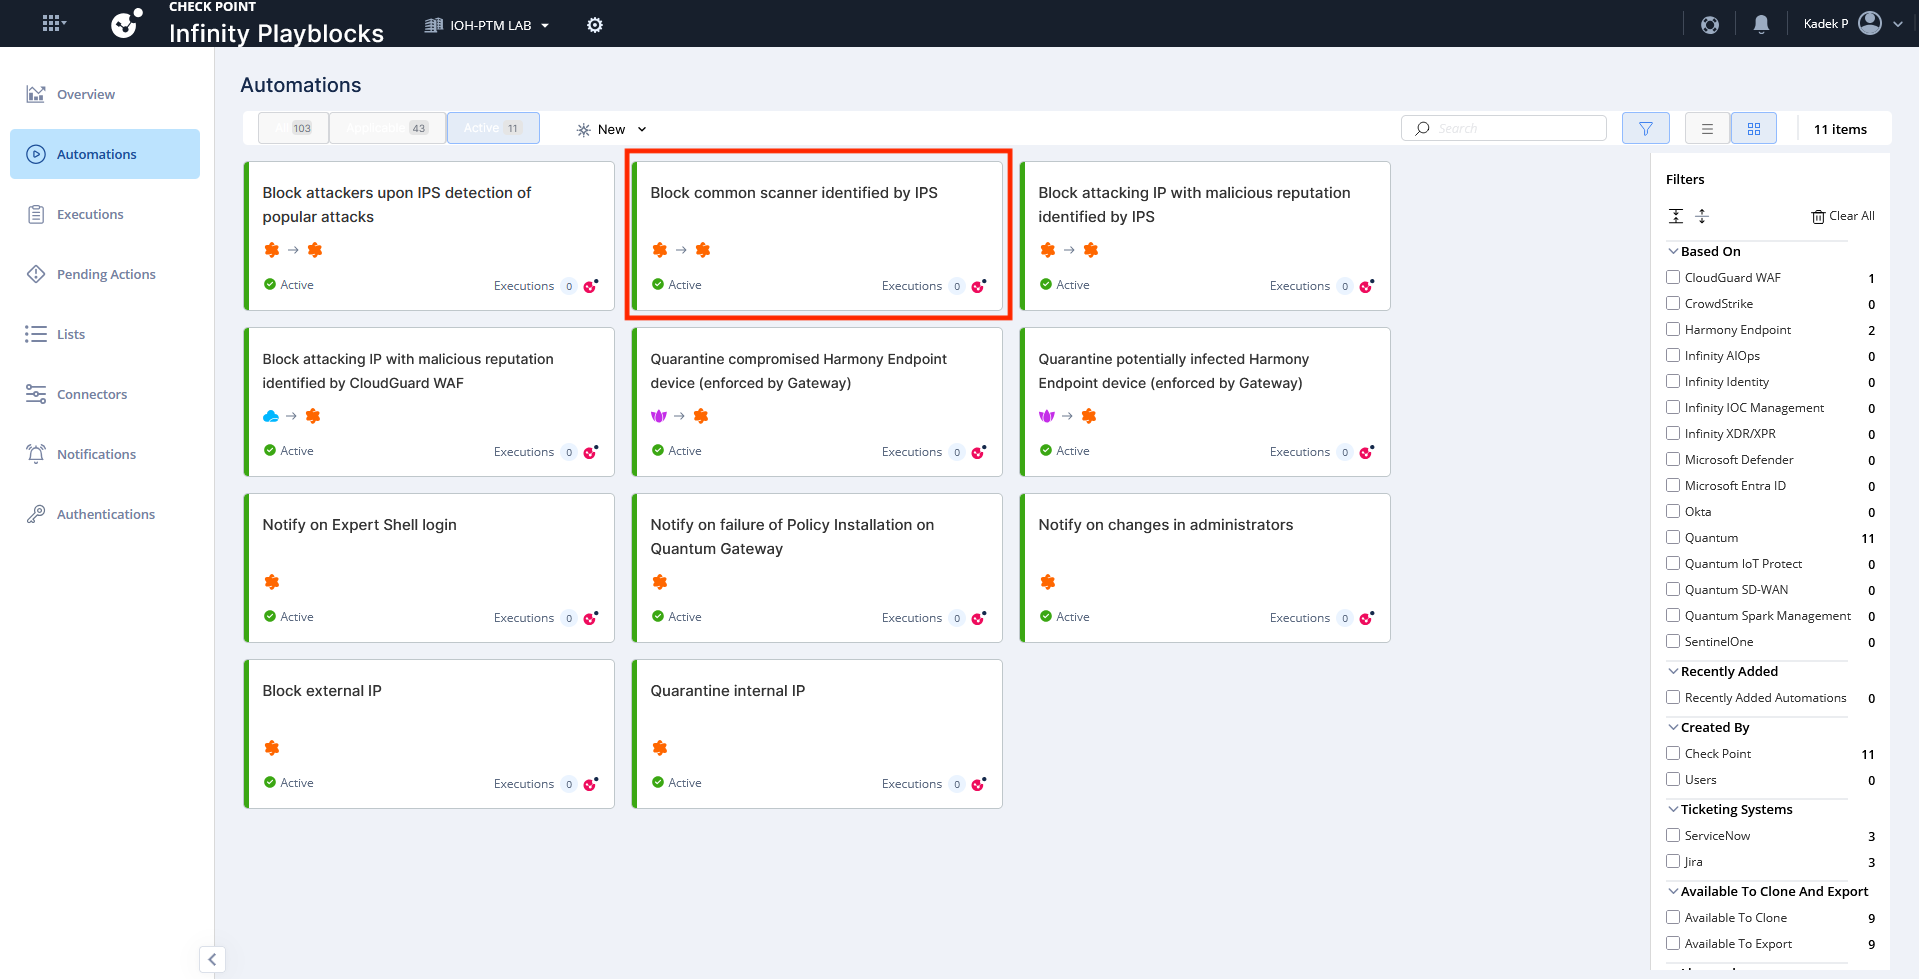The height and width of the screenshot is (979, 1919).
Task: Go to Executions in the sidebar
Action: coord(90,214)
